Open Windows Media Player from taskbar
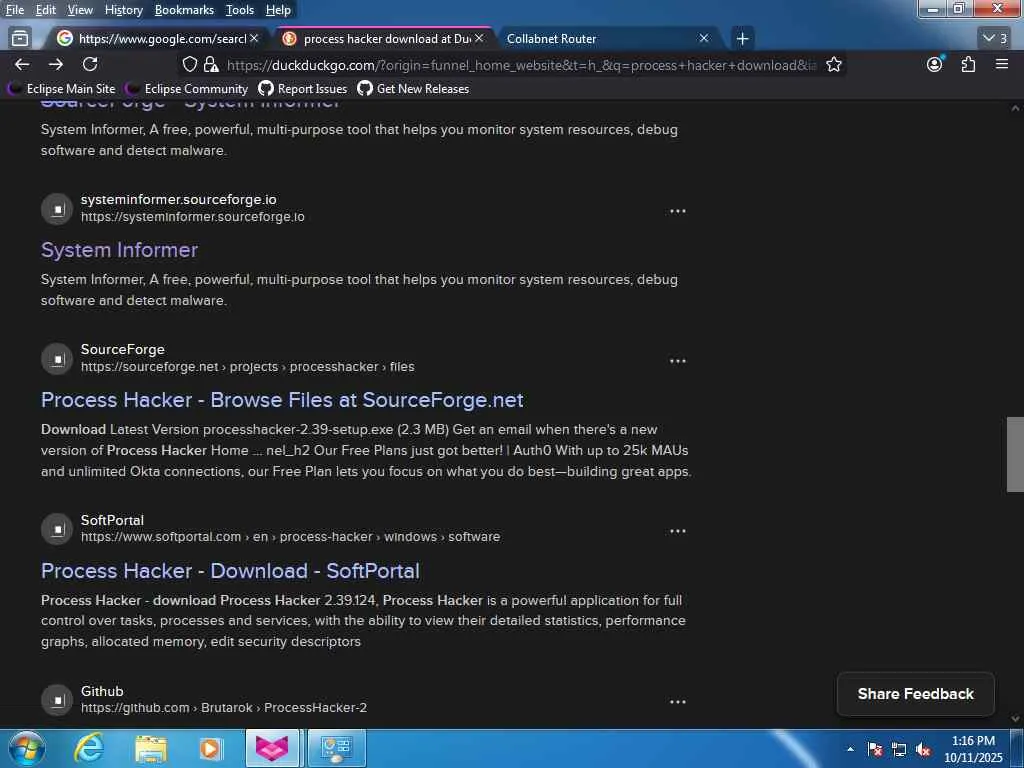The image size is (1024, 768). [211, 748]
